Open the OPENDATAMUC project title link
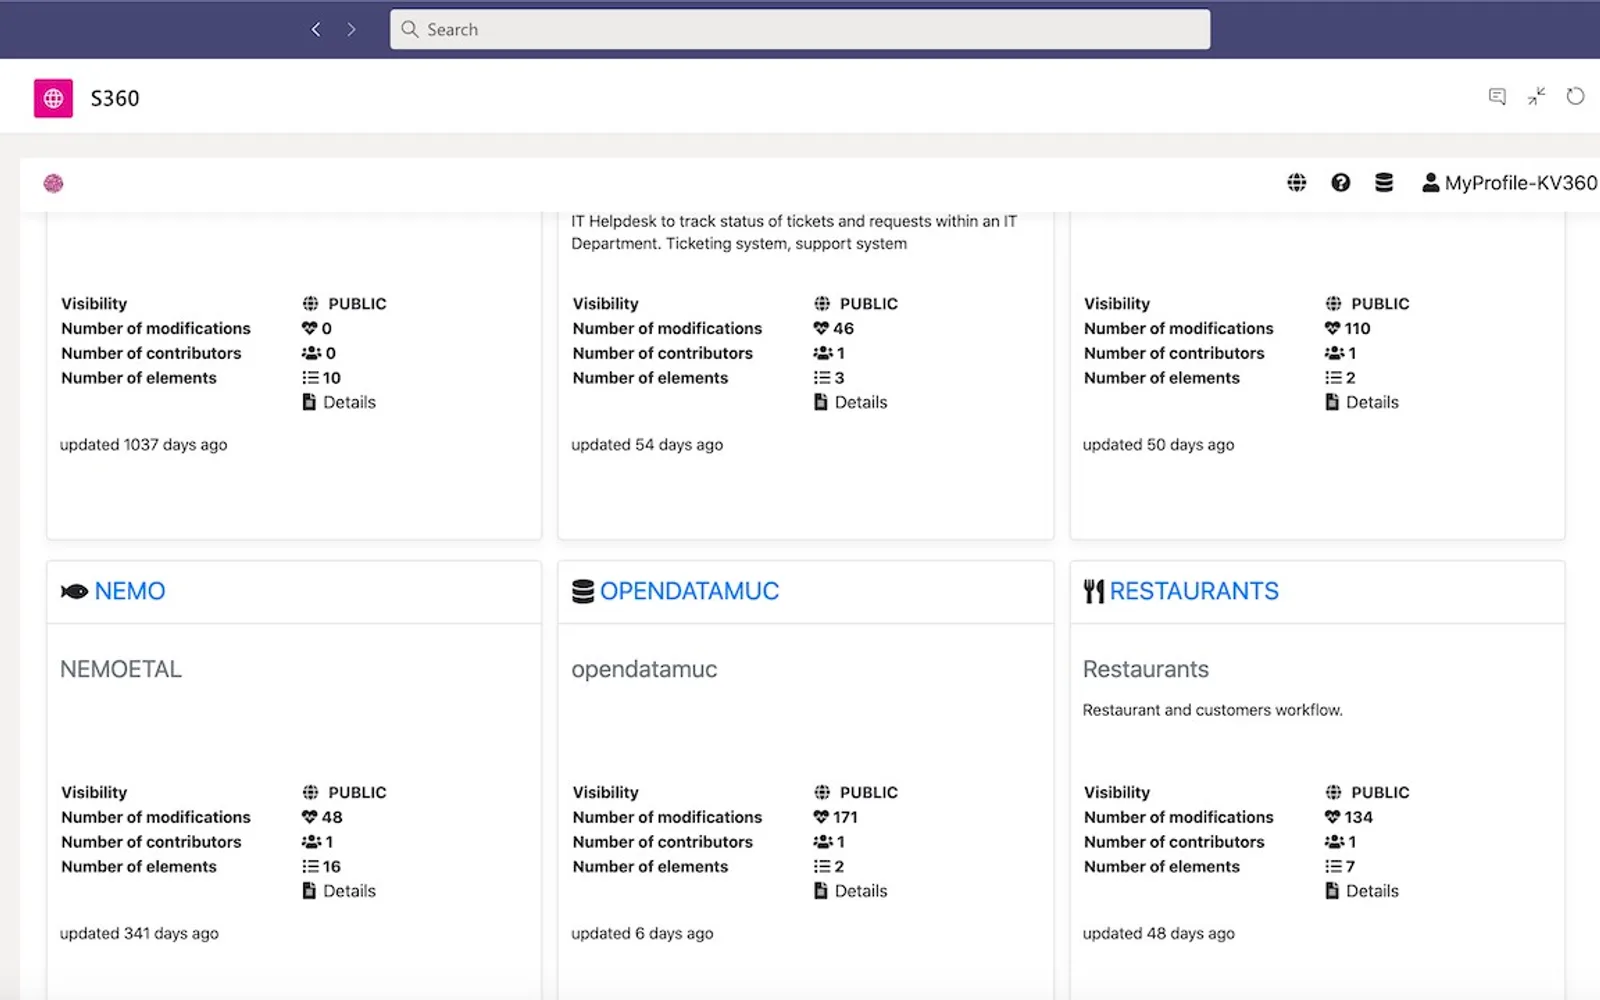This screenshot has width=1600, height=1000. [x=689, y=591]
